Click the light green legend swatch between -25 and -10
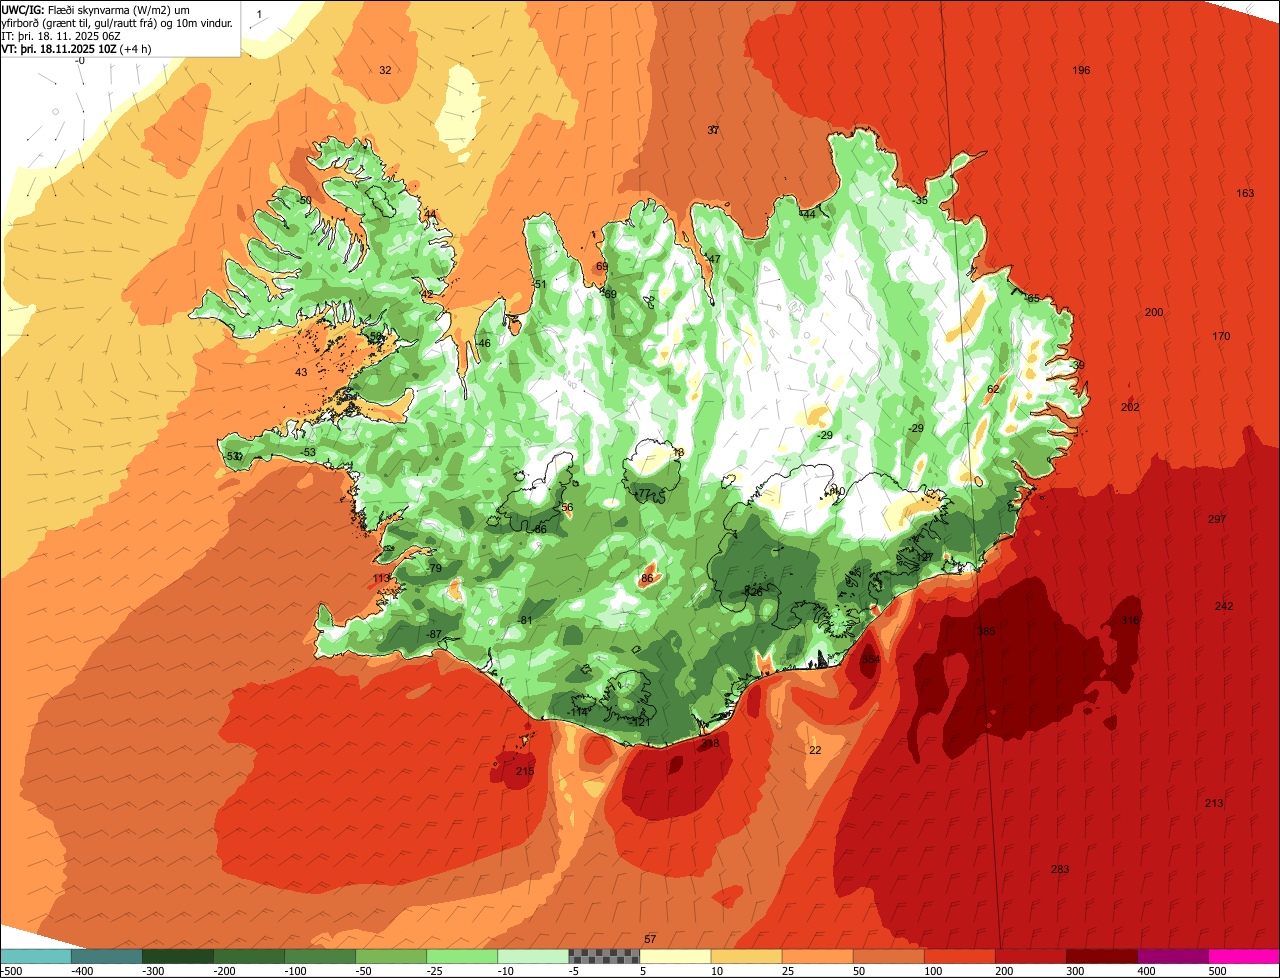 (462, 957)
